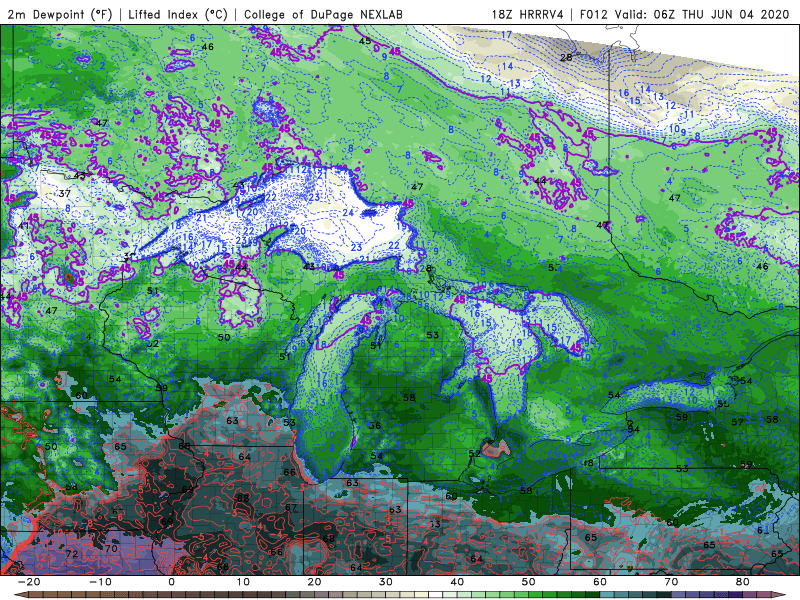
Task: Click the '60' color scale label
Action: [600, 582]
